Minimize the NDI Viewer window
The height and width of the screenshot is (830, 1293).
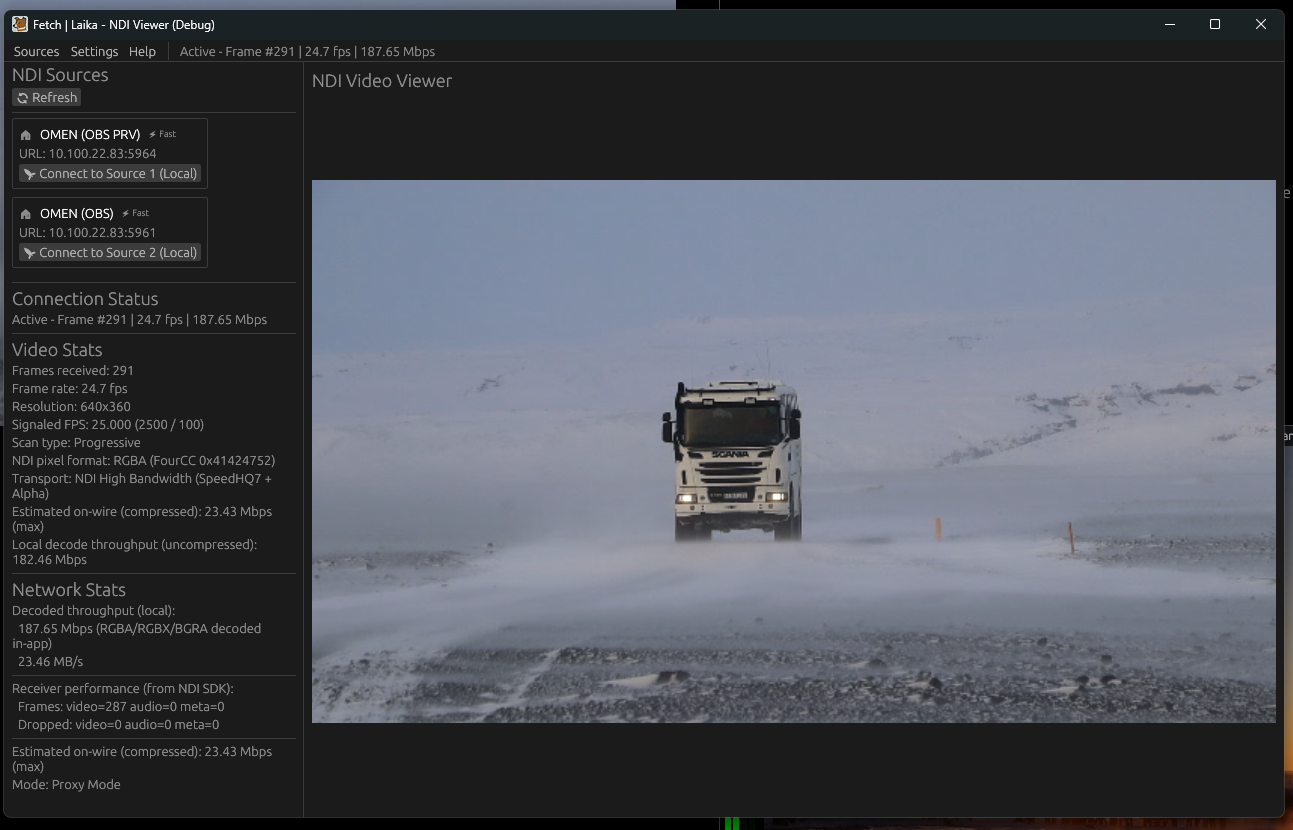click(1169, 24)
